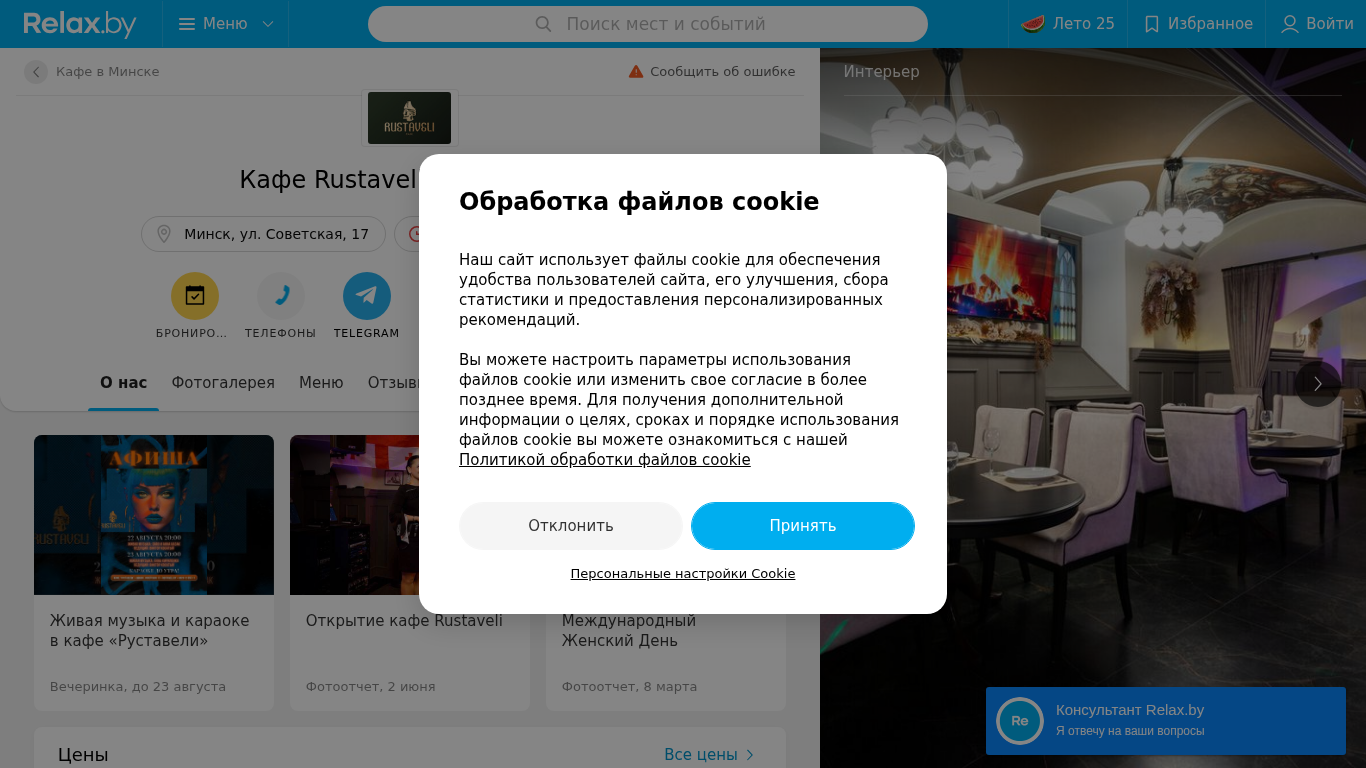
Task: Accept cookies with the Принять button
Action: [x=803, y=526]
